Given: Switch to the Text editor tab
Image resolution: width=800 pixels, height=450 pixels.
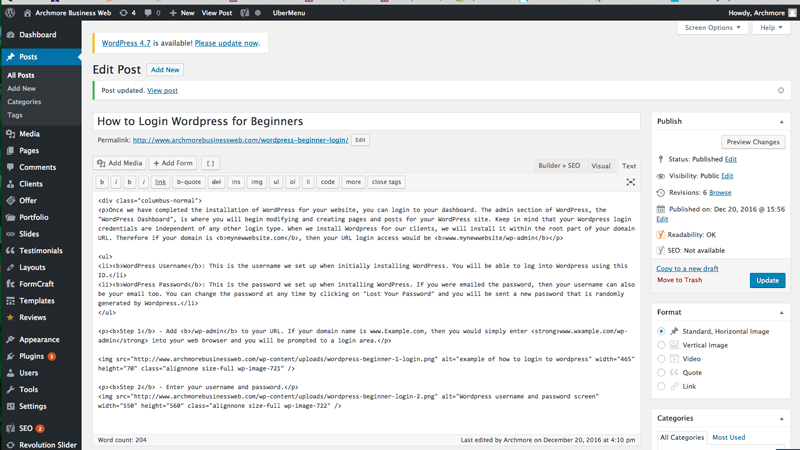Looking at the screenshot, I should coord(629,166).
